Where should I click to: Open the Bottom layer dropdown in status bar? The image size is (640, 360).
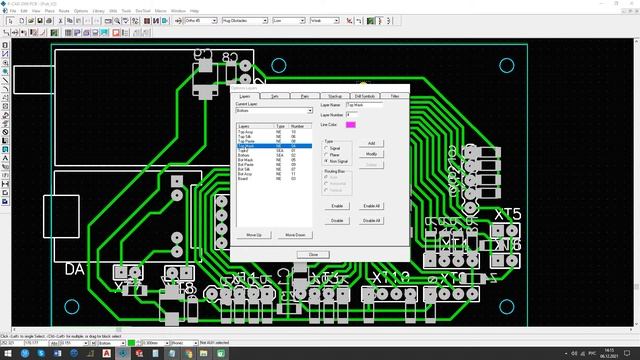(122, 343)
